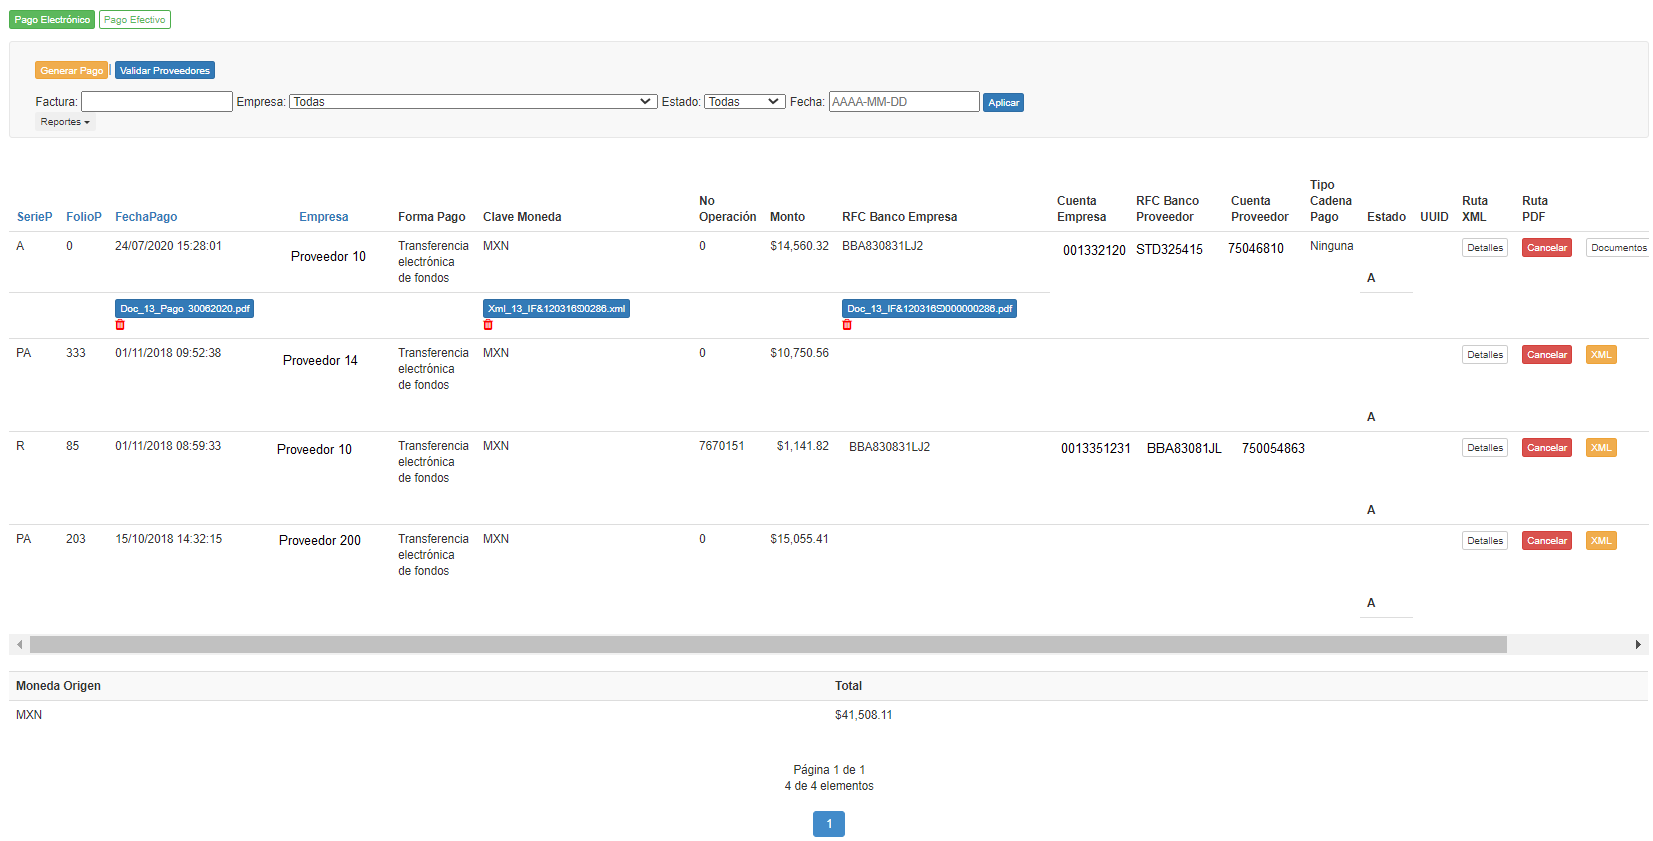This screenshot has height=841, width=1653.
Task: Click the horizontal scrollbar thumb of the table
Action: coord(768,645)
